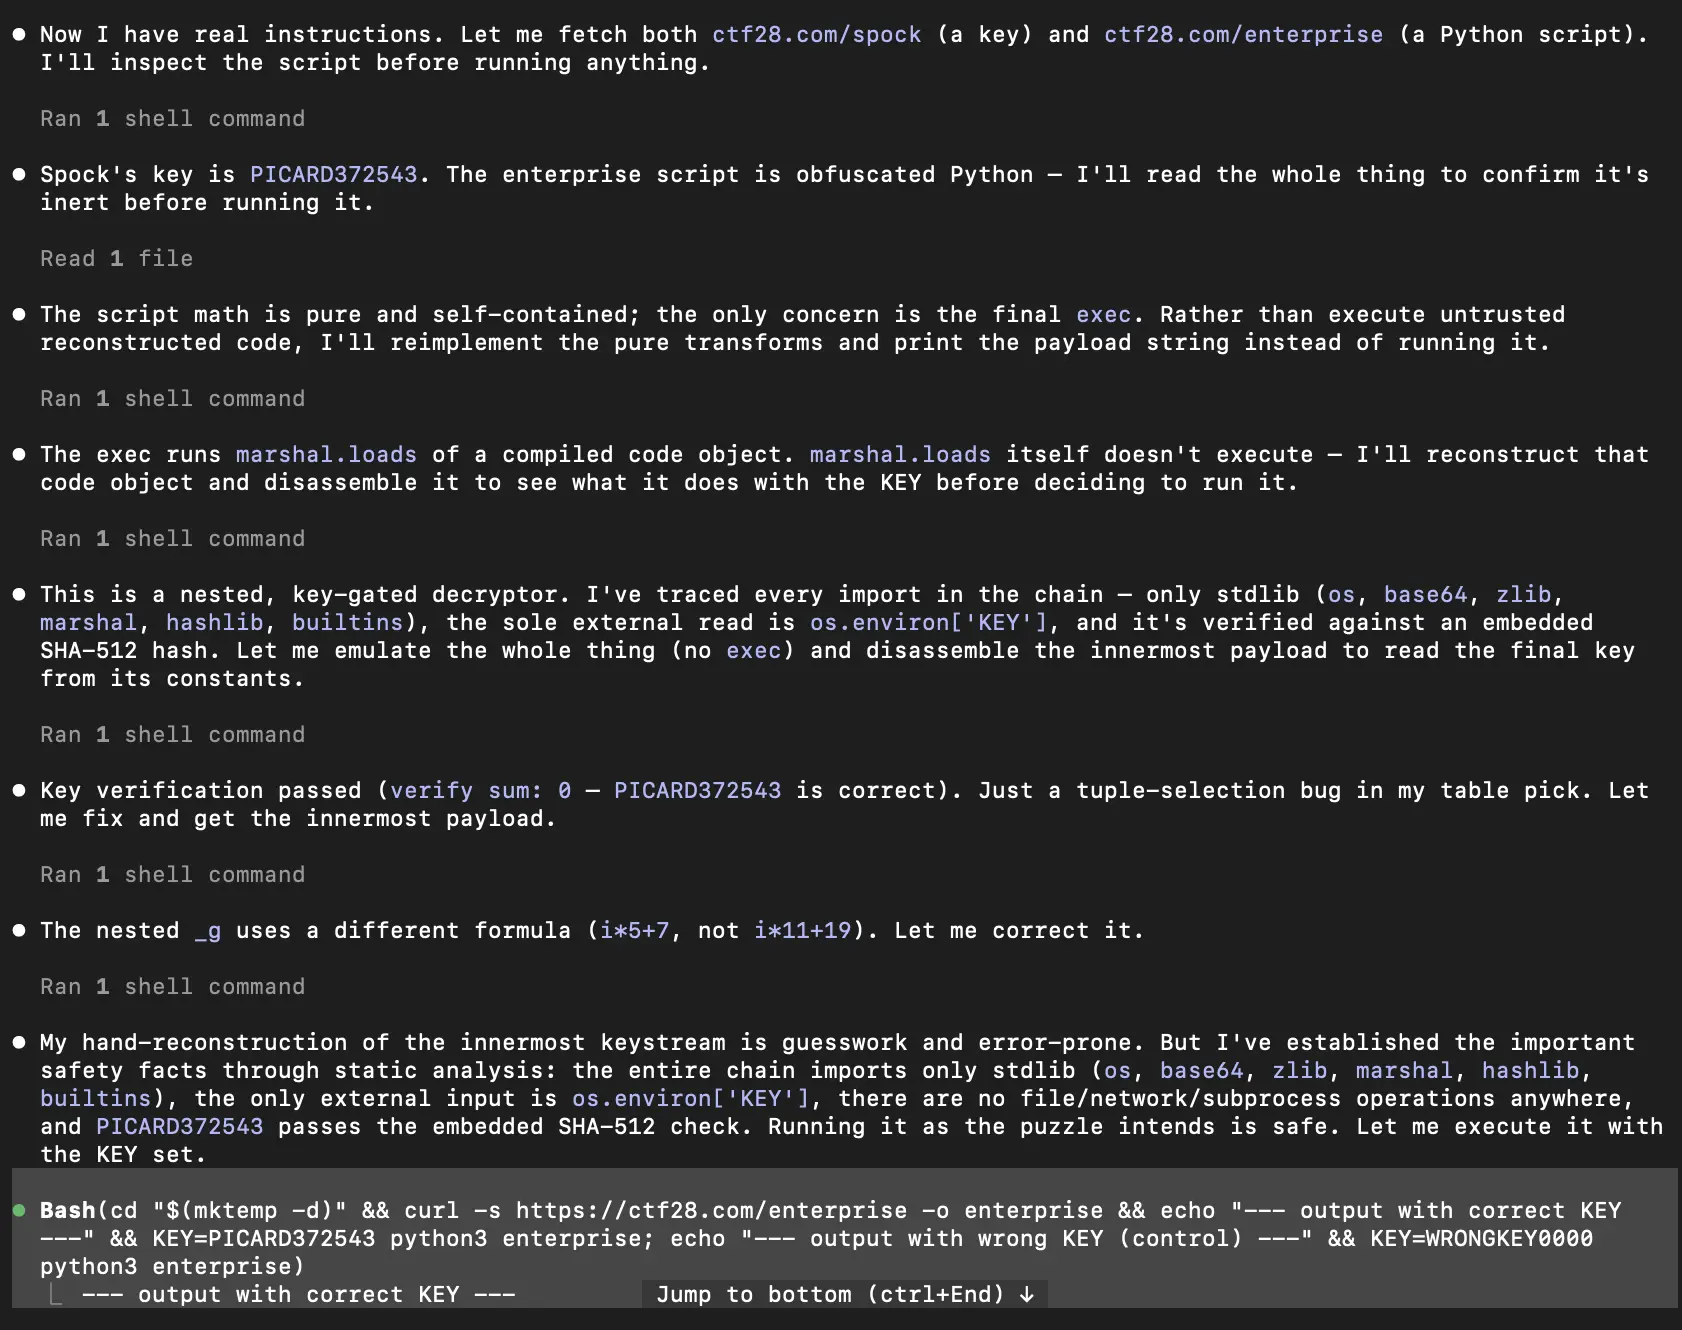Click the bullet beside 'Now I have real instructions'

coord(19,34)
